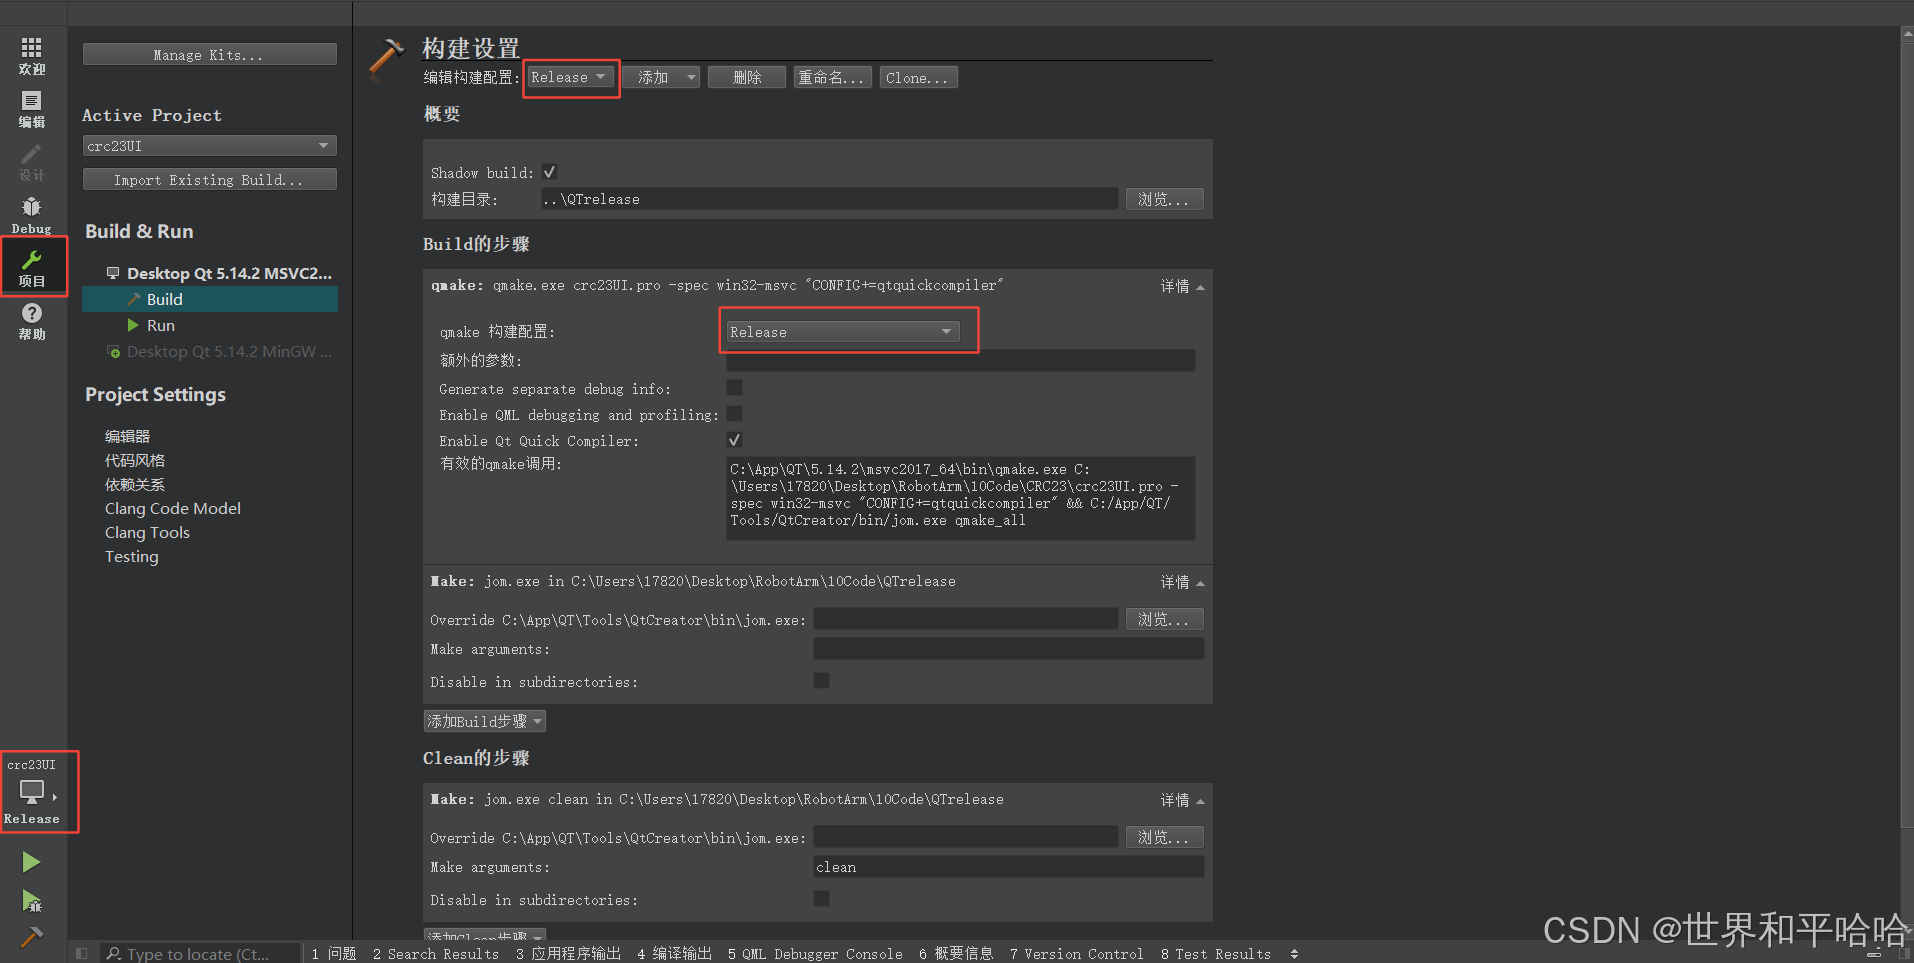Start debugging via the play-with-bug icon
Viewport: 1914px width, 963px height.
pyautogui.click(x=31, y=901)
